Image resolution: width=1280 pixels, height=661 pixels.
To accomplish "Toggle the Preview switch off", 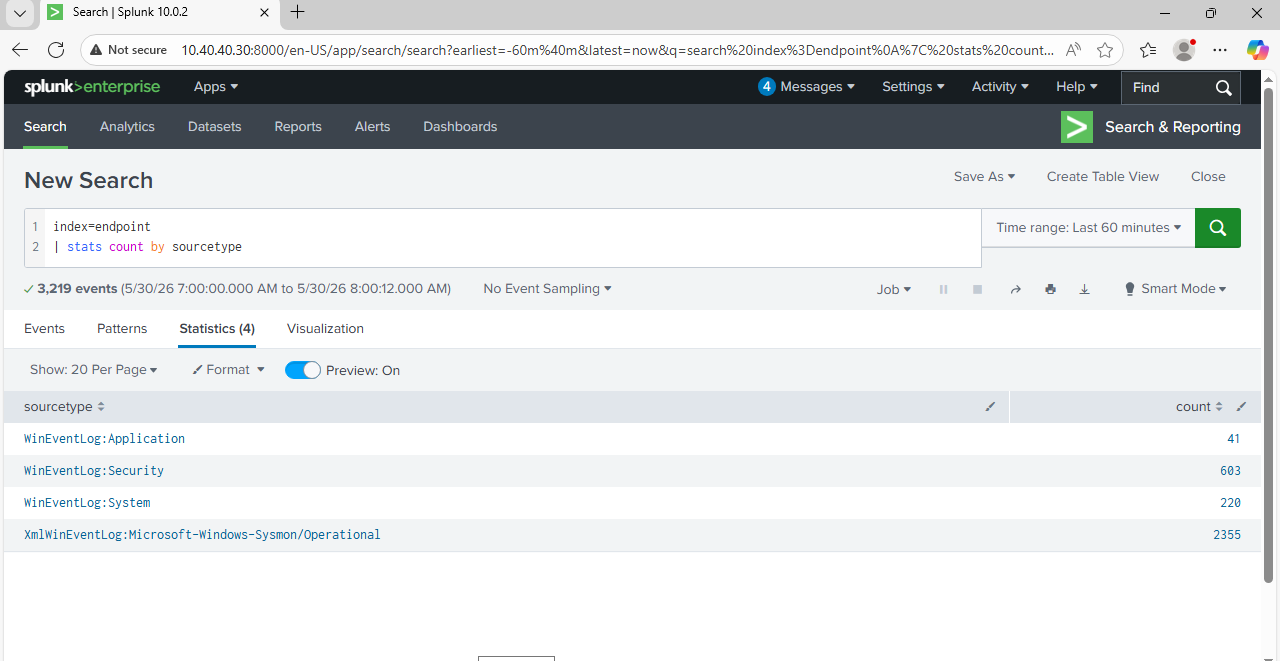I will 303,370.
